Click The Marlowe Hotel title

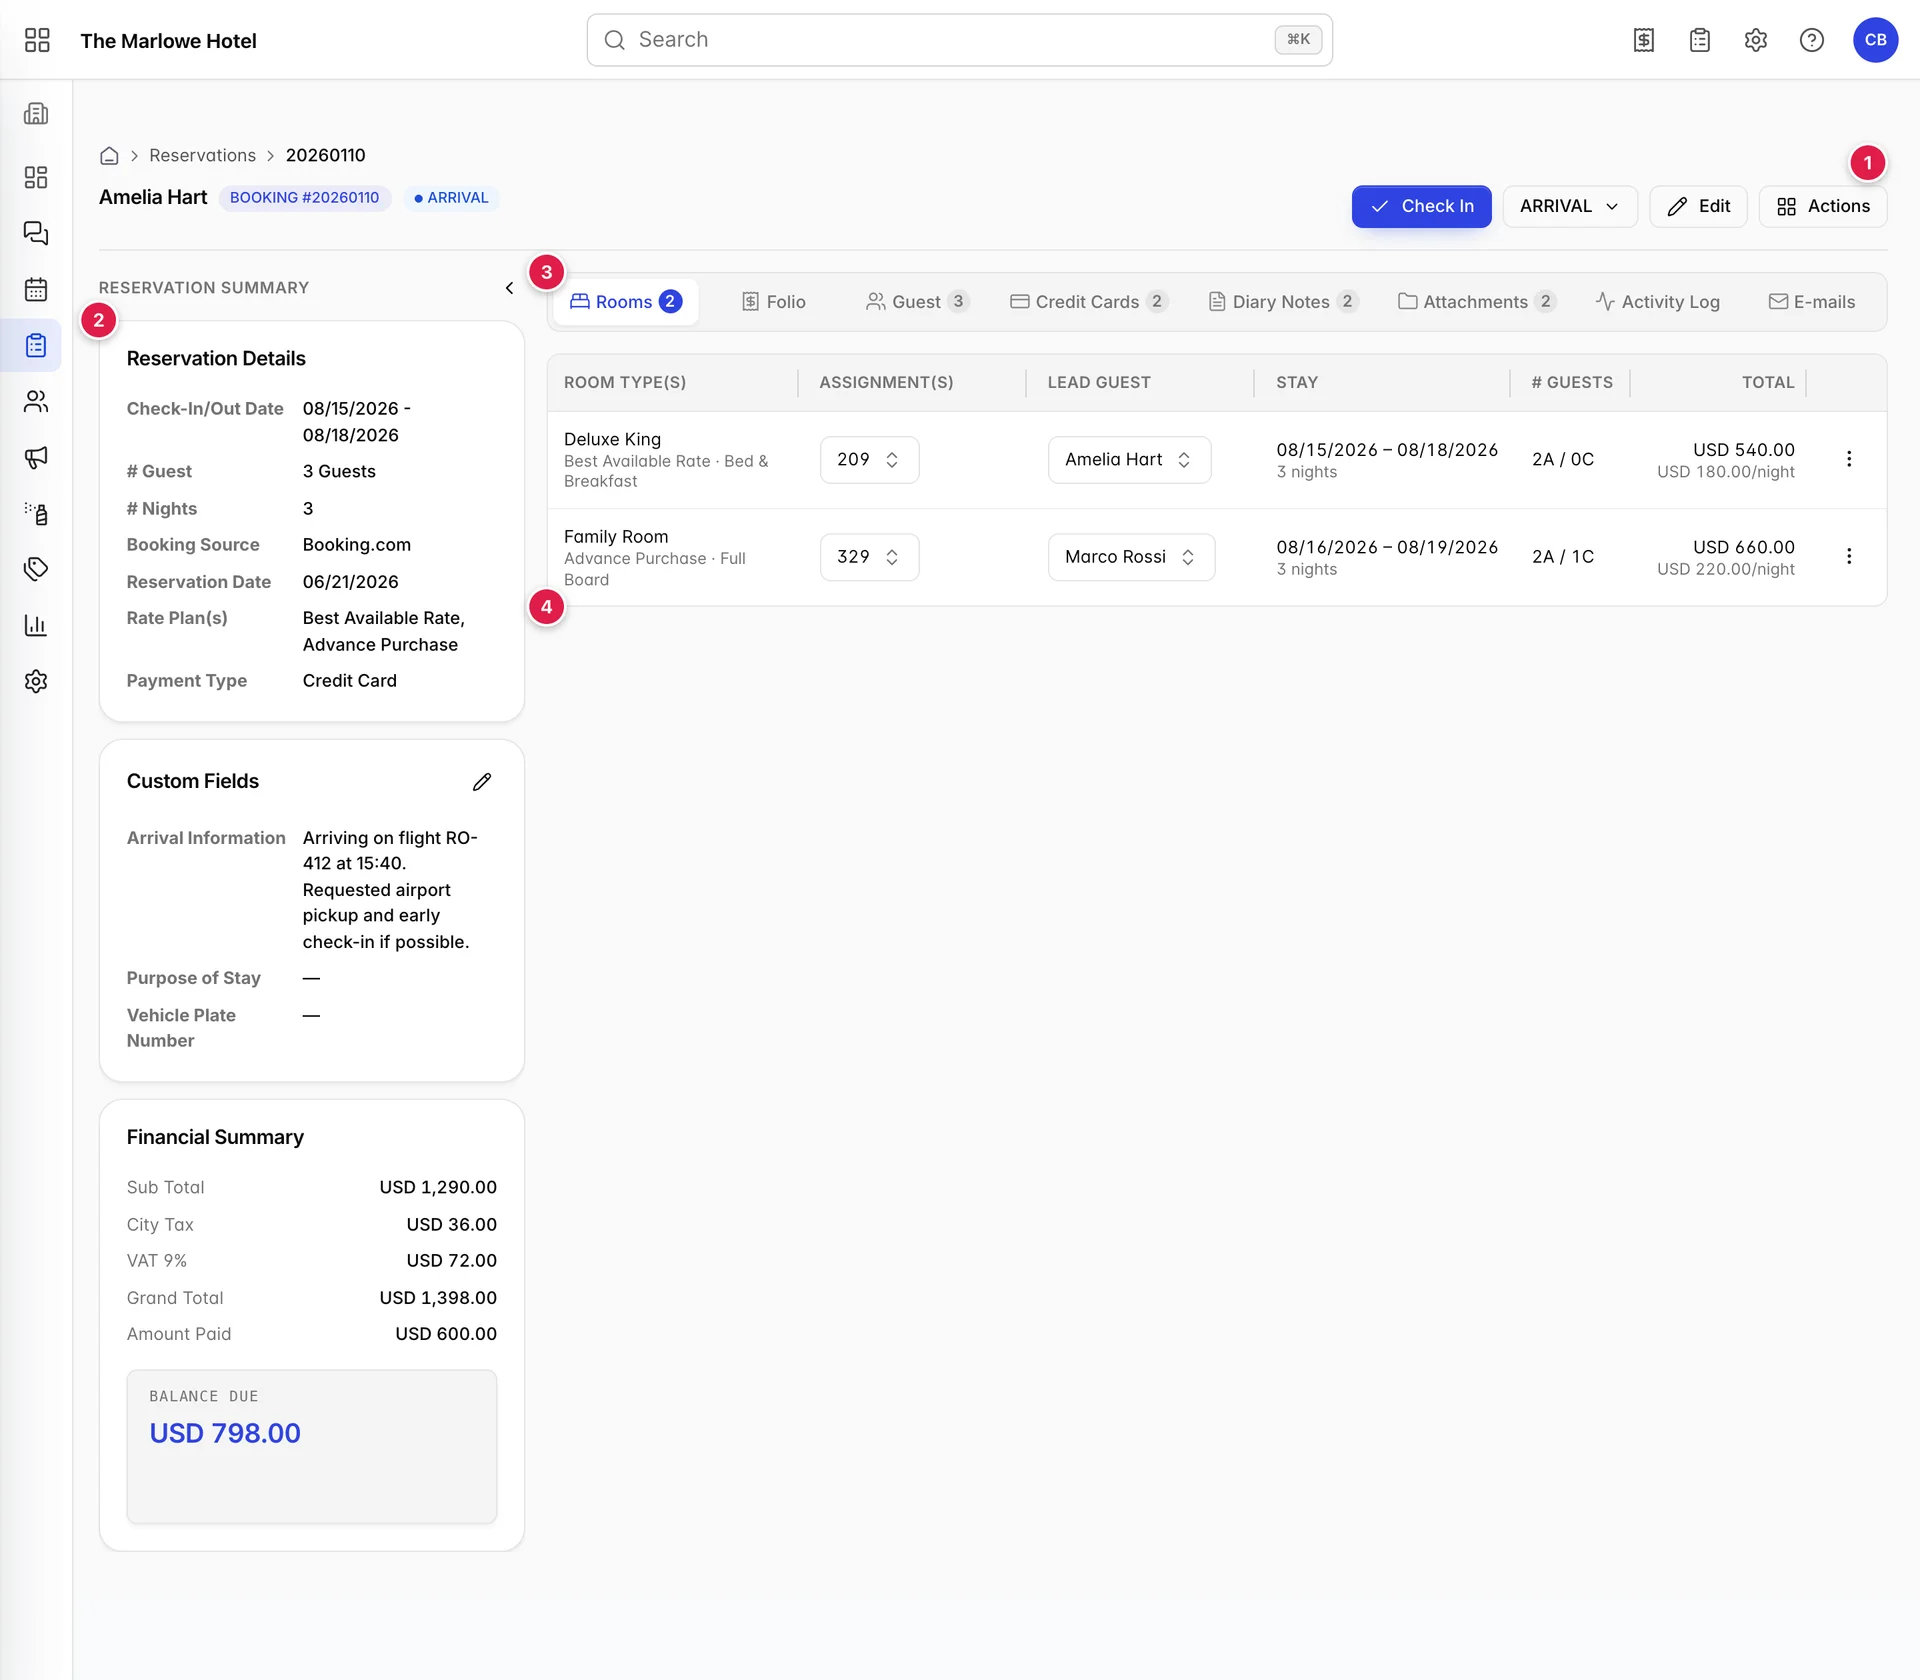tap(168, 41)
